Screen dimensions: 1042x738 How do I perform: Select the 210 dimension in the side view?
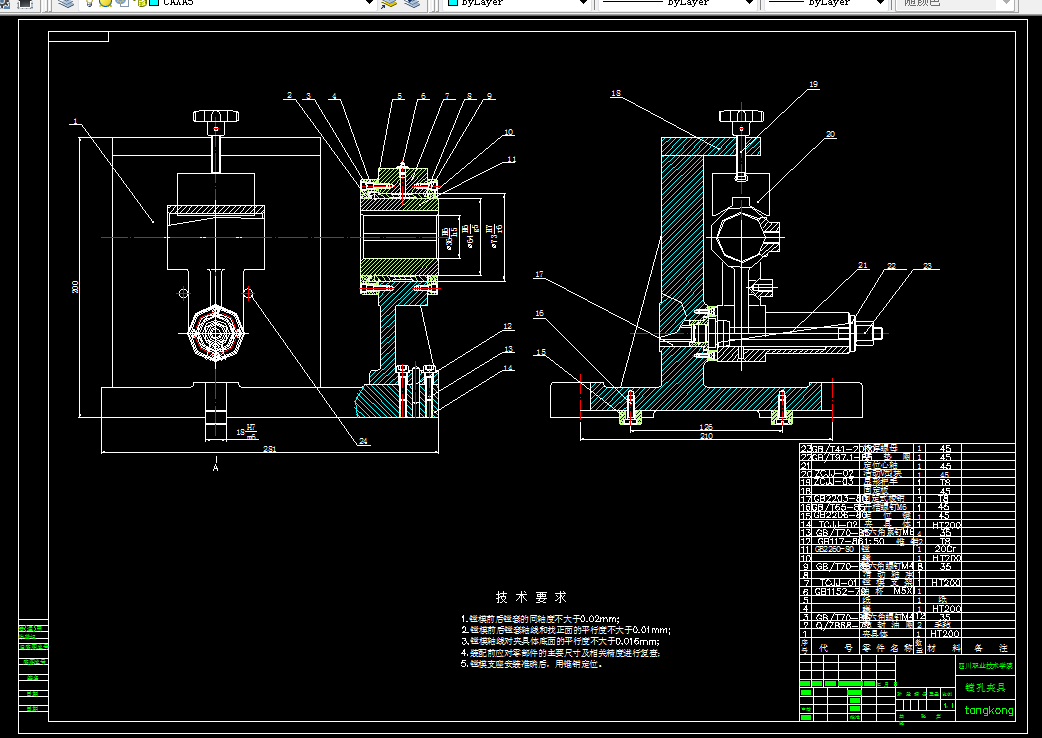(x=706, y=436)
